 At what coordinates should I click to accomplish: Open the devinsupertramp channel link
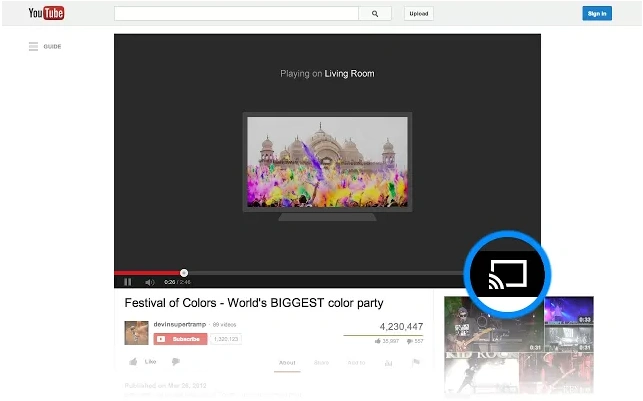[x=180, y=324]
